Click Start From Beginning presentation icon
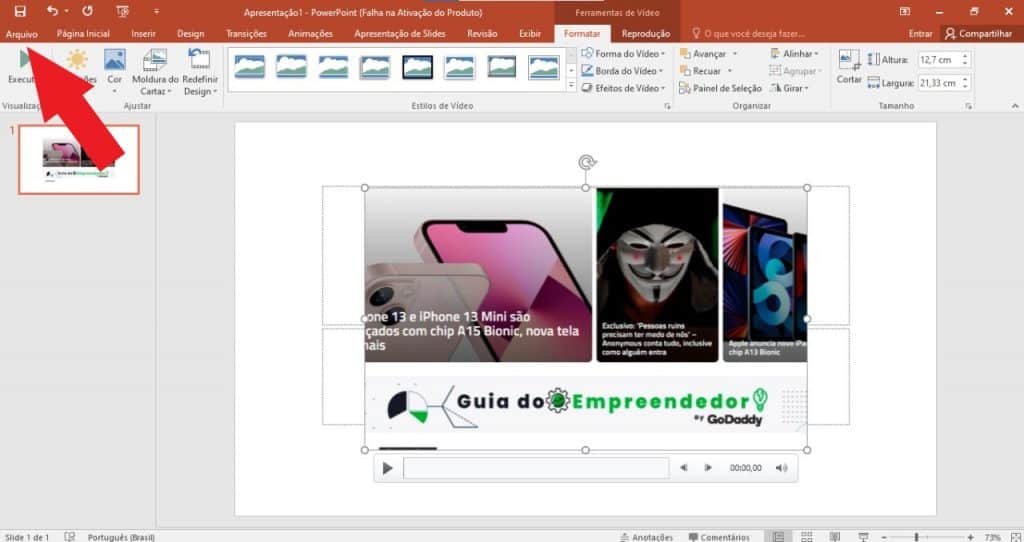The height and width of the screenshot is (542, 1024). point(121,11)
